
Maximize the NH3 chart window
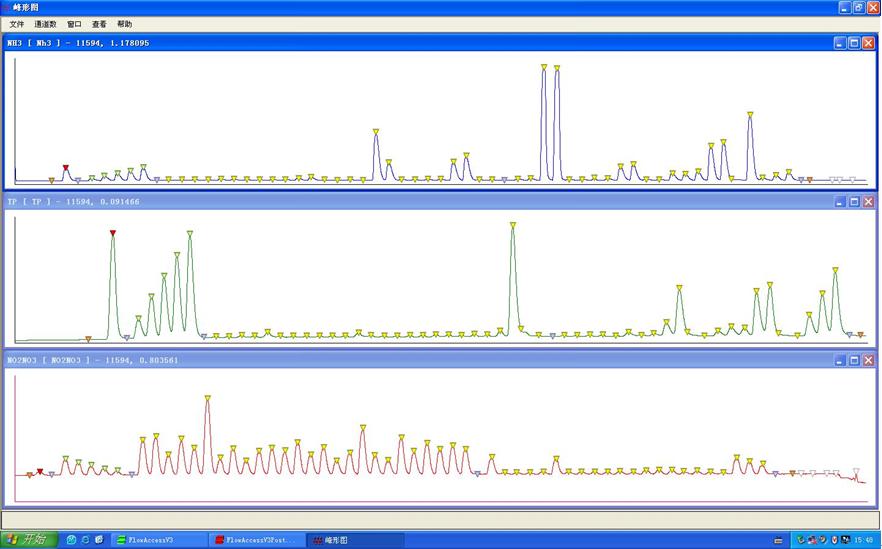[x=854, y=43]
